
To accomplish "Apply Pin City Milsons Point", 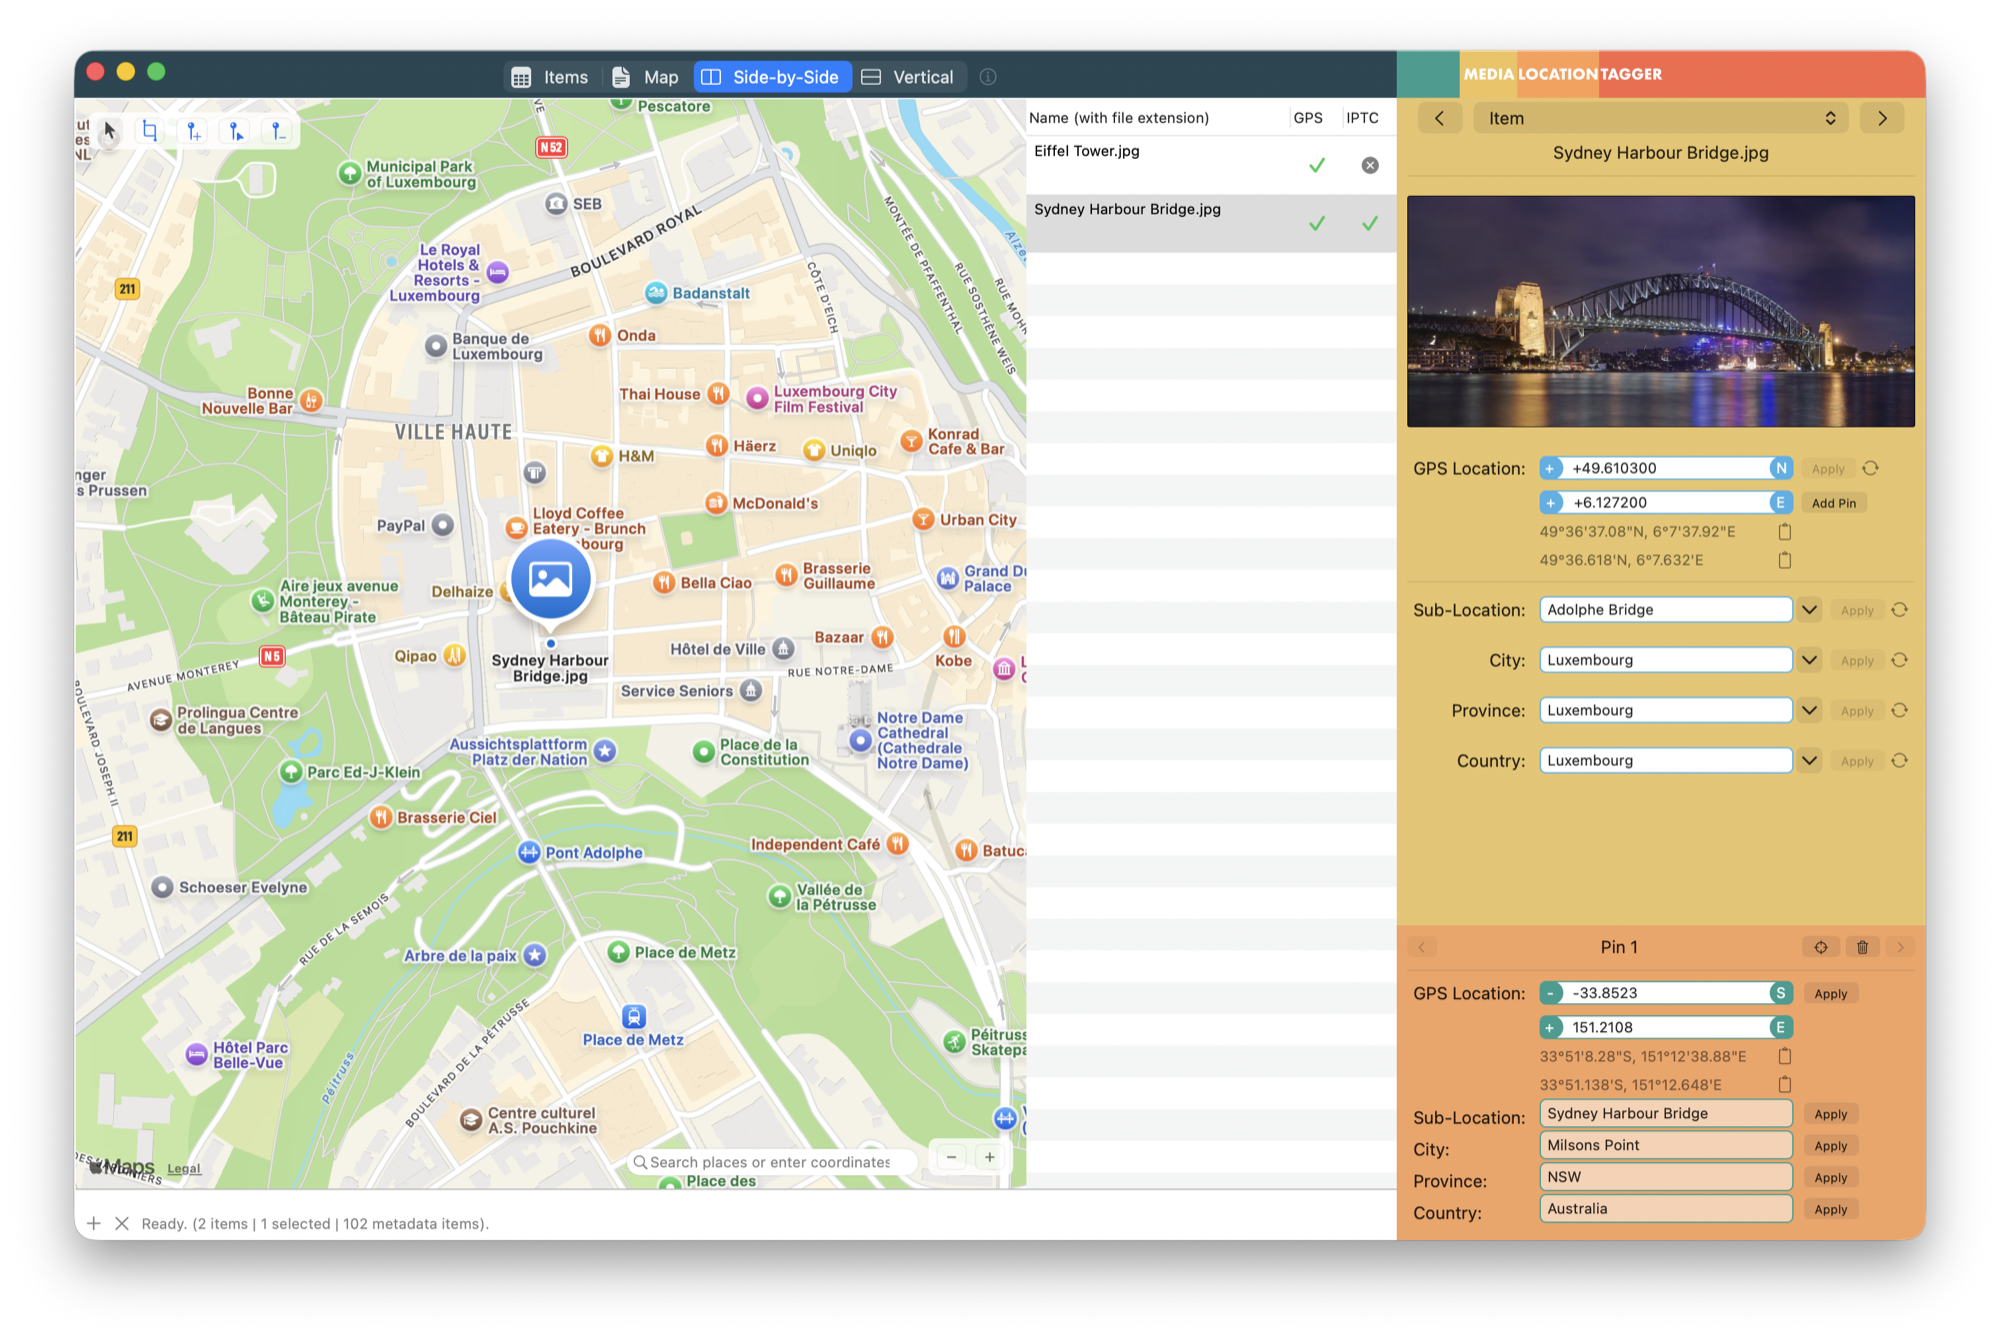I will coord(1831,1146).
